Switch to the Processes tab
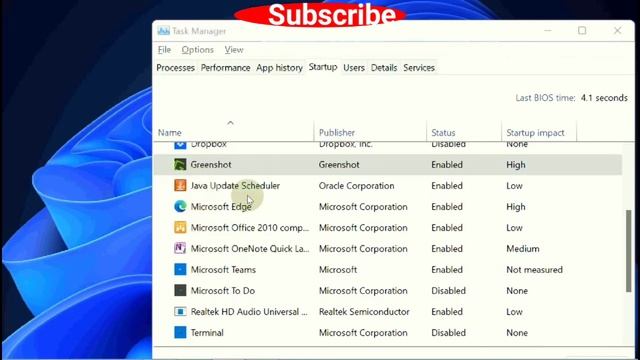This screenshot has width=640, height=360. click(176, 68)
